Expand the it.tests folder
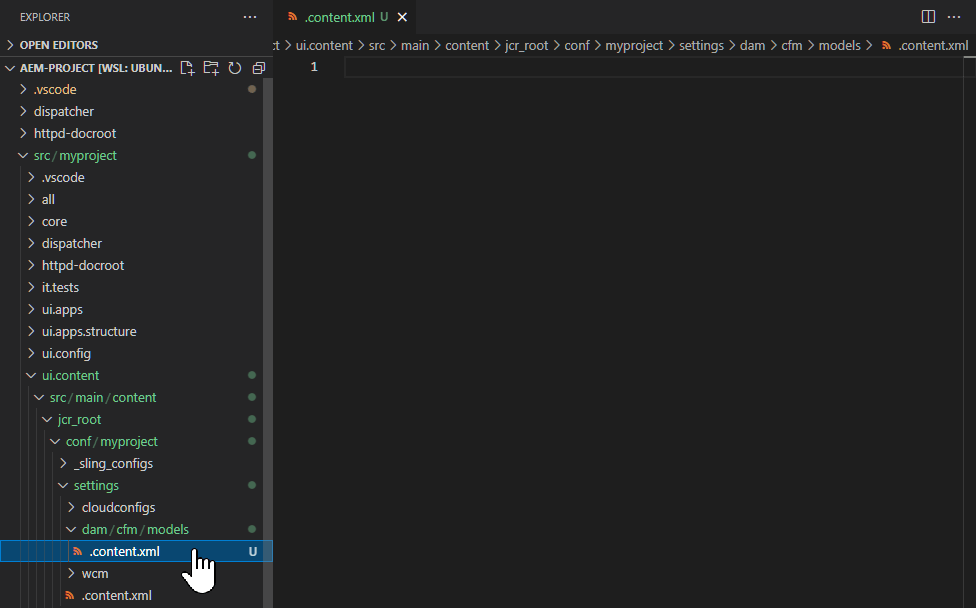The image size is (976, 608). 131,288
